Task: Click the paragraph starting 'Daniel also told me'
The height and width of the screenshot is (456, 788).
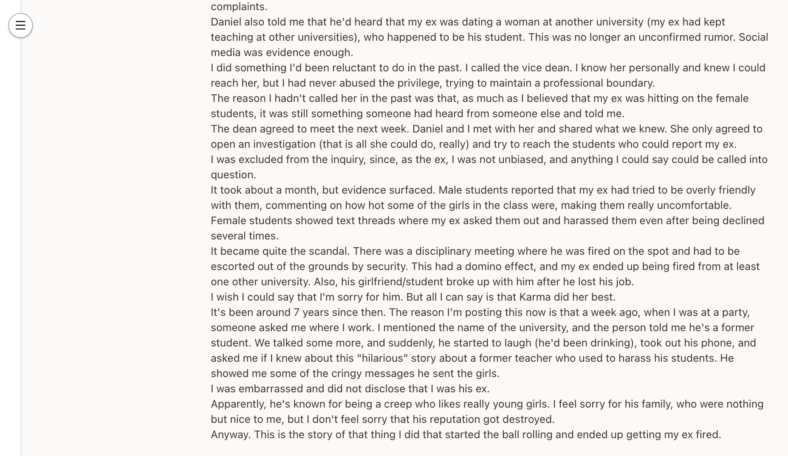Action: 489,37
